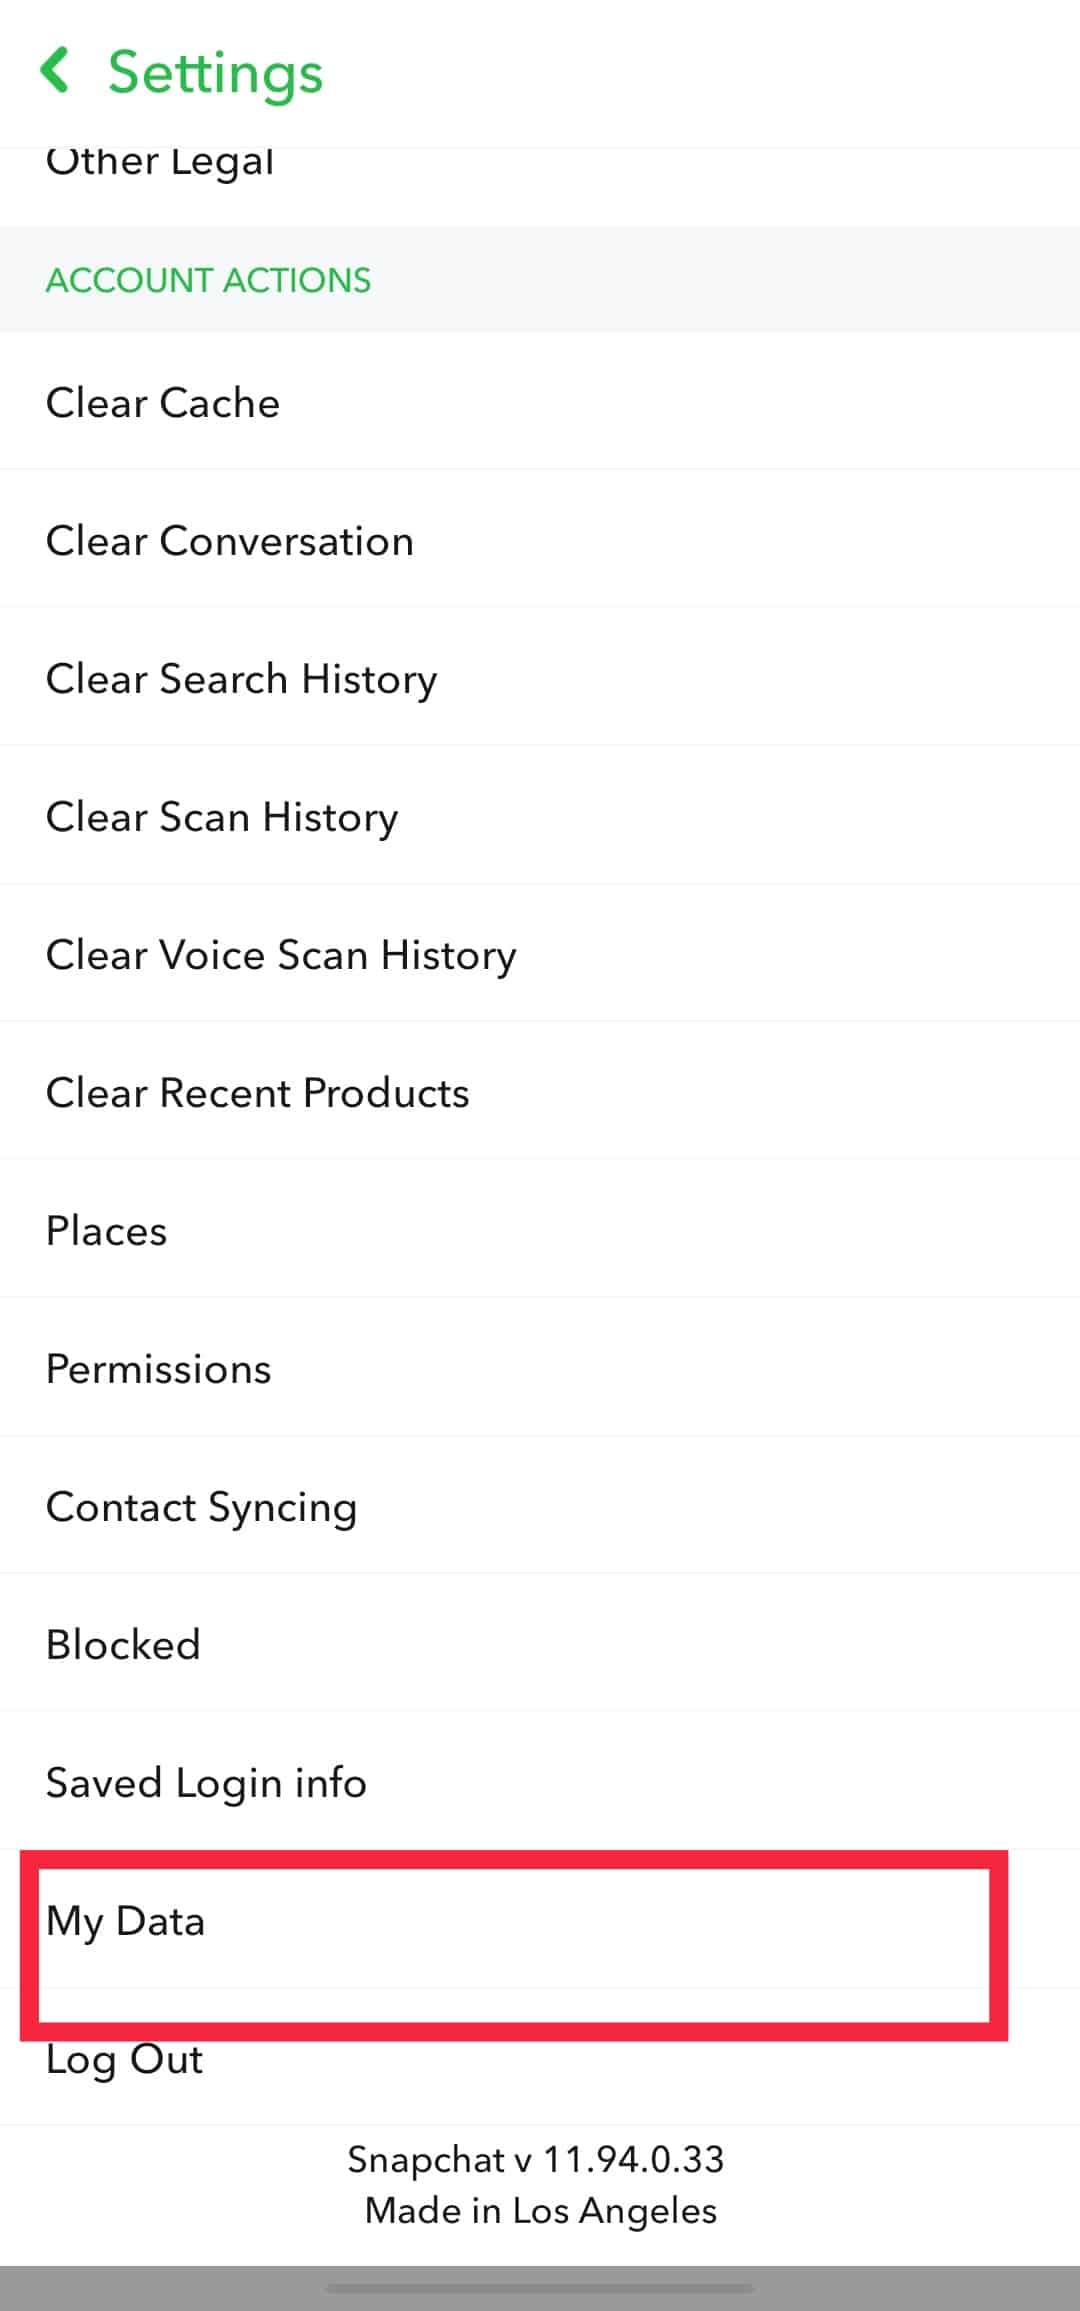Select Clear Cache option
Viewport: 1080px width, 2311px height.
(x=163, y=403)
